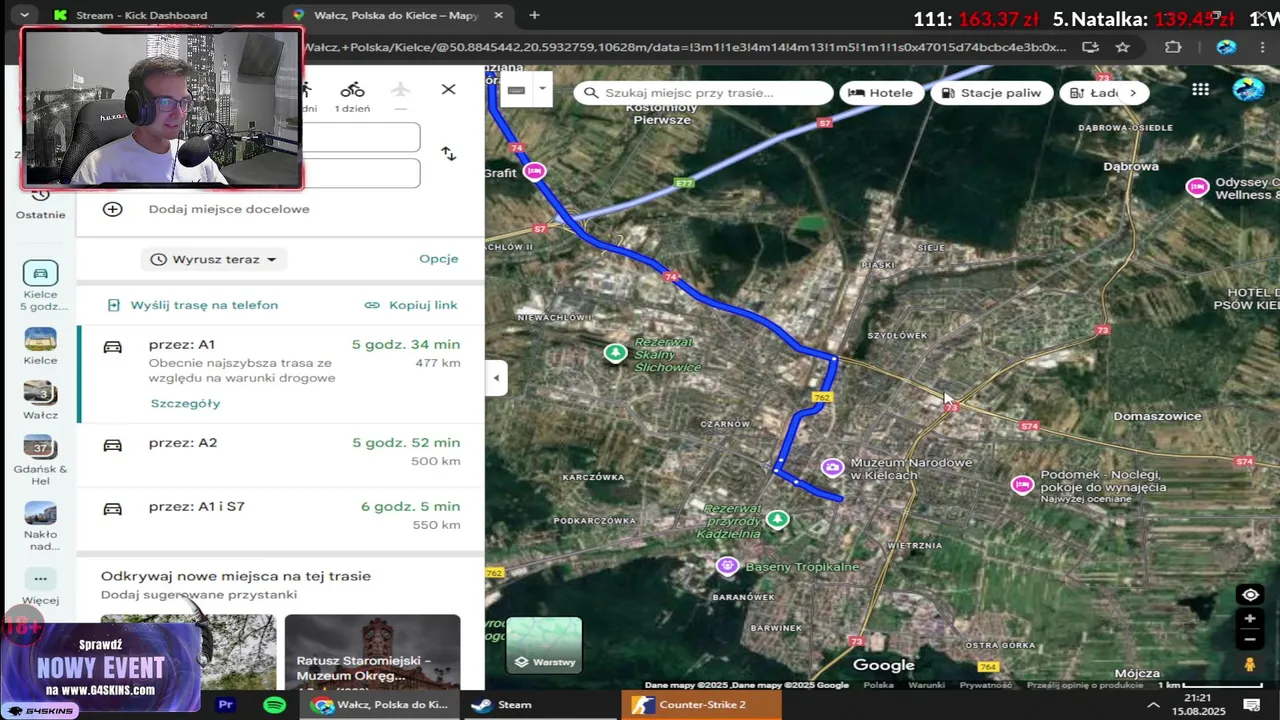
Task: Open a new browser tab with plus
Action: pyautogui.click(x=534, y=15)
